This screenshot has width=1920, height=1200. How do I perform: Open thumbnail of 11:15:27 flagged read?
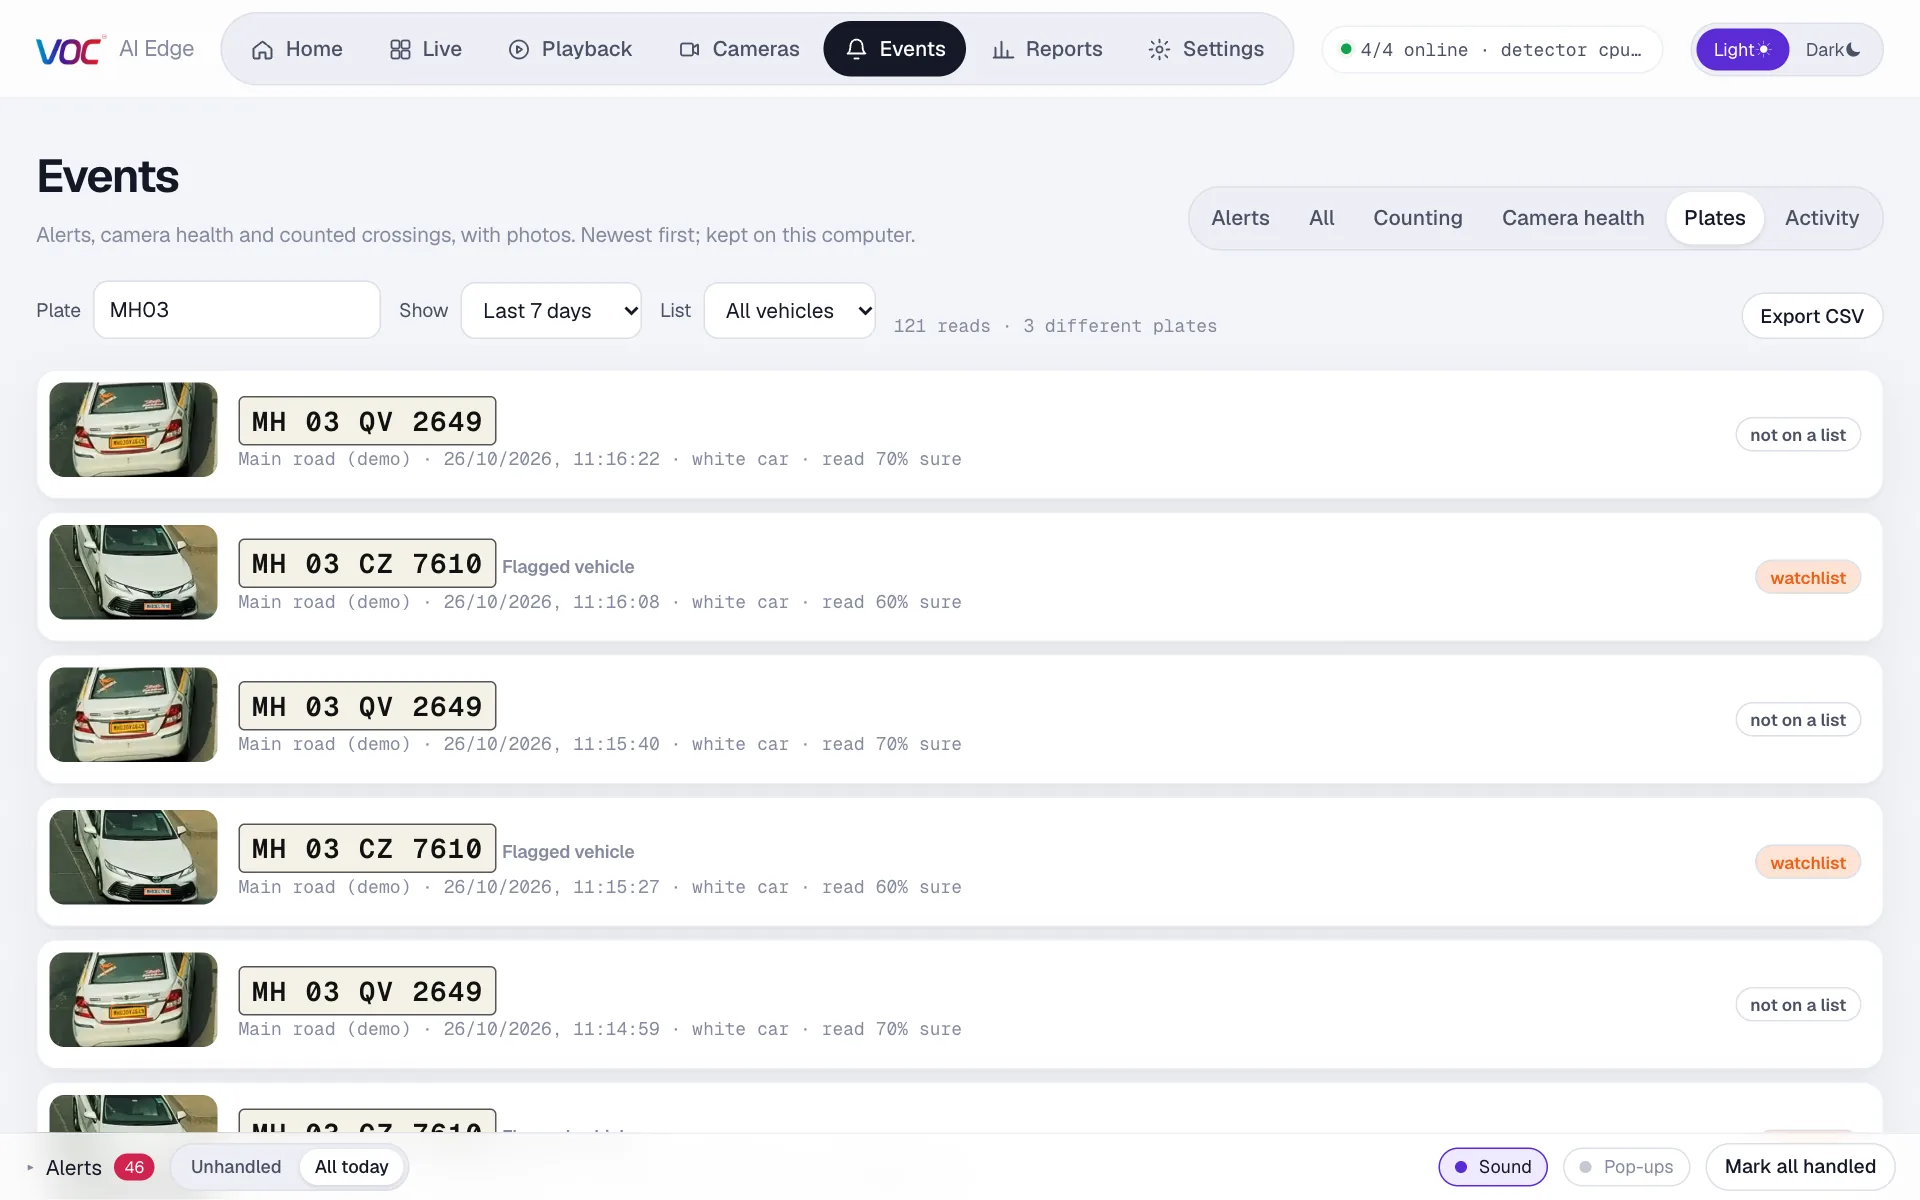(133, 857)
